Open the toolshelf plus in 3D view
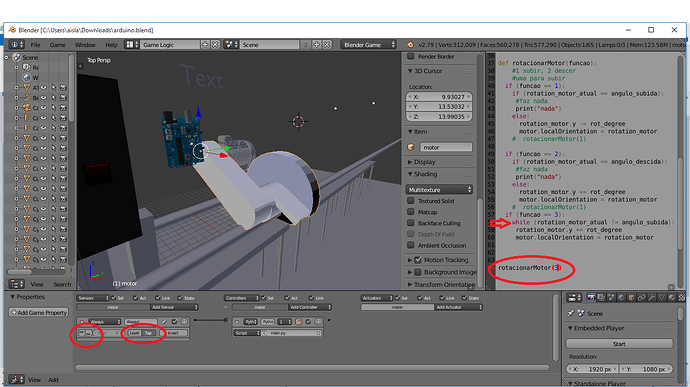 coord(80,66)
